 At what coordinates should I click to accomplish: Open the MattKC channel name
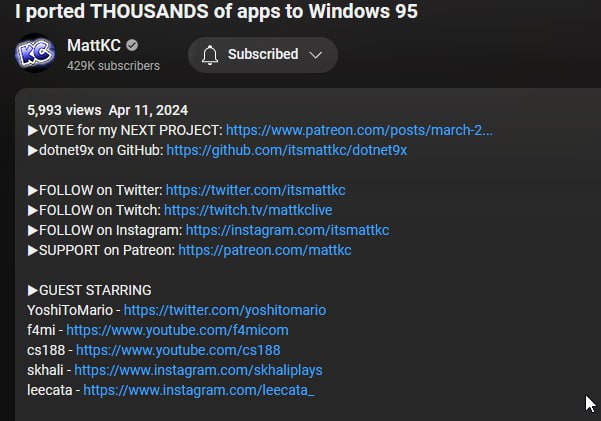coord(94,45)
